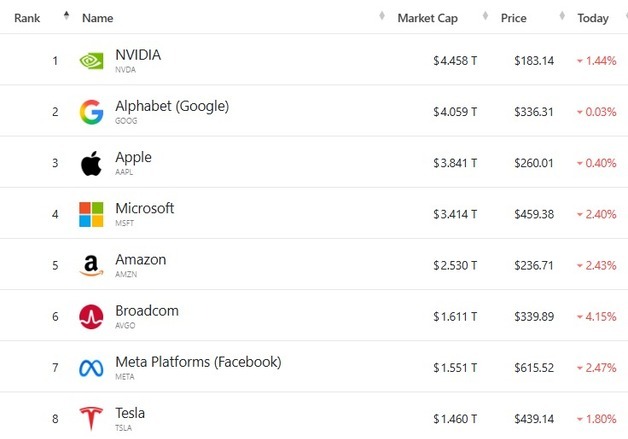
Task: Sort table using the Name header
Action: tap(97, 18)
